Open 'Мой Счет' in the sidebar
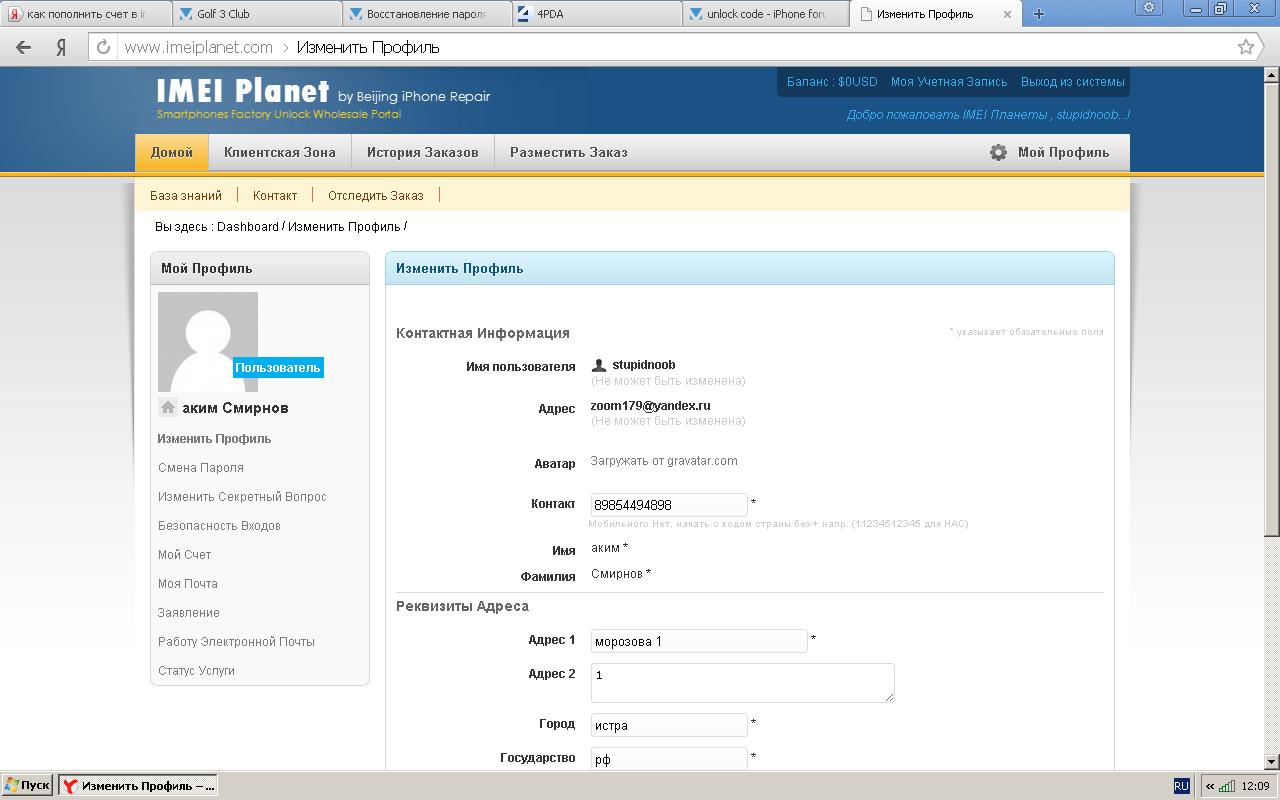 185,554
